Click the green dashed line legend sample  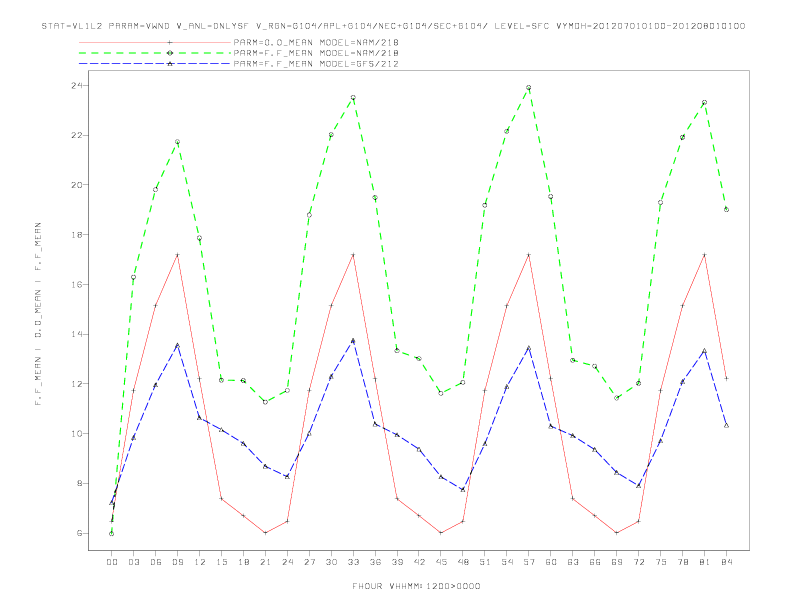pyautogui.click(x=155, y=53)
